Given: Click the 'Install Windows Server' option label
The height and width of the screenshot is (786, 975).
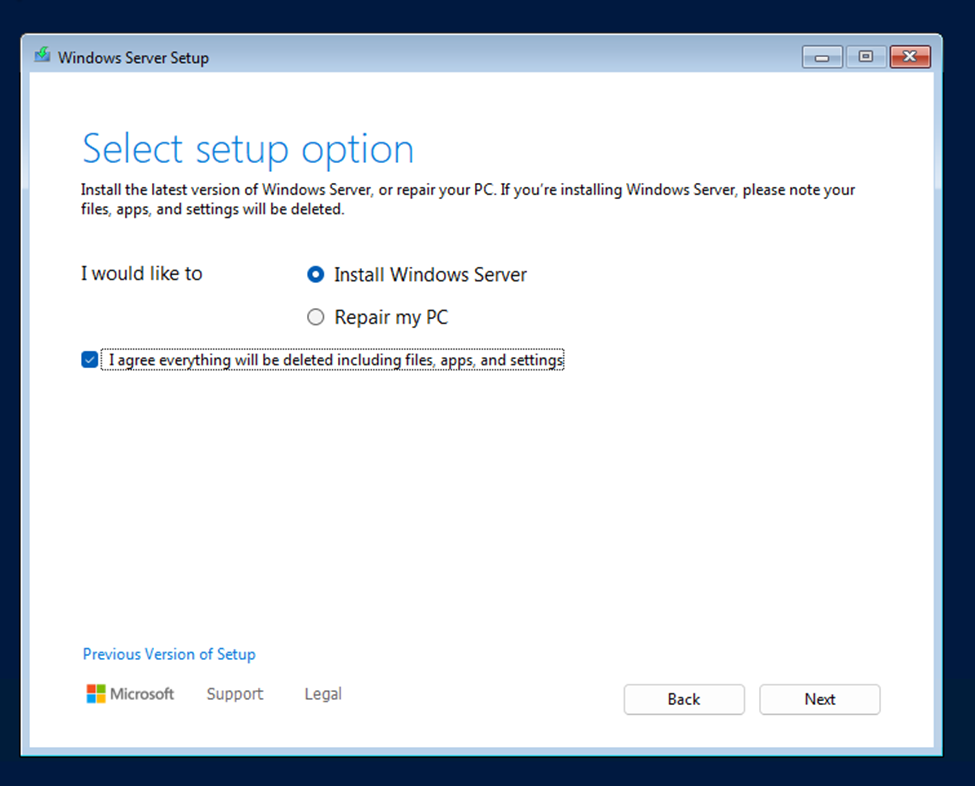Looking at the screenshot, I should pos(430,274).
